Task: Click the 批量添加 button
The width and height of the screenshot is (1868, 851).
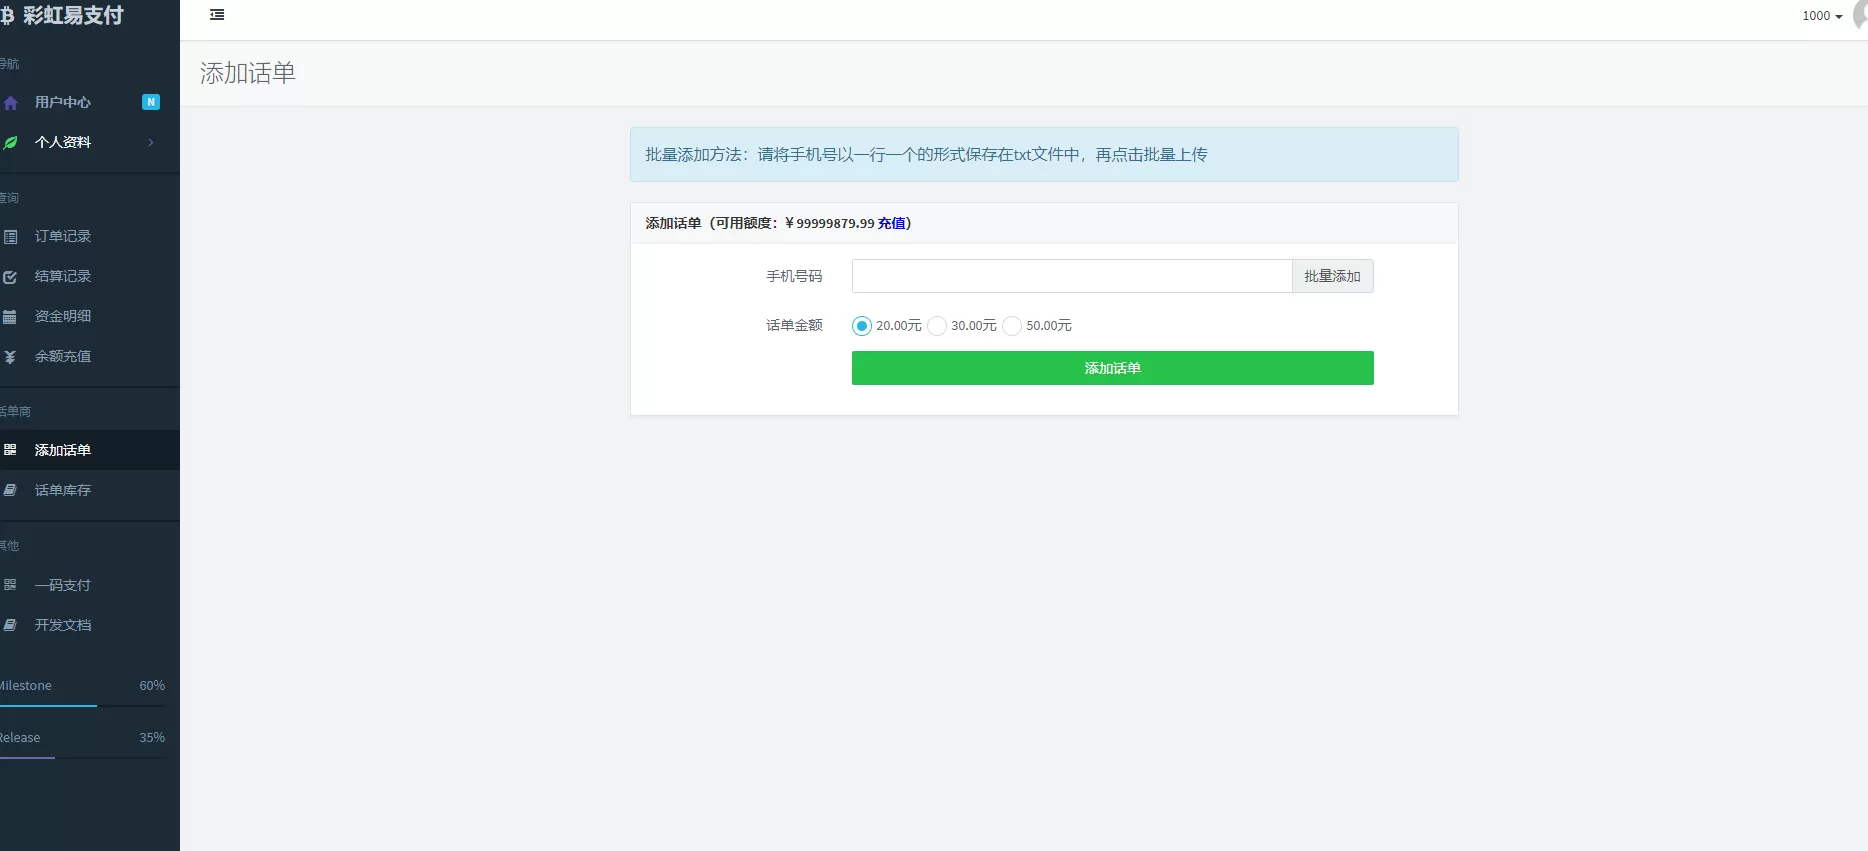Action: (x=1332, y=276)
